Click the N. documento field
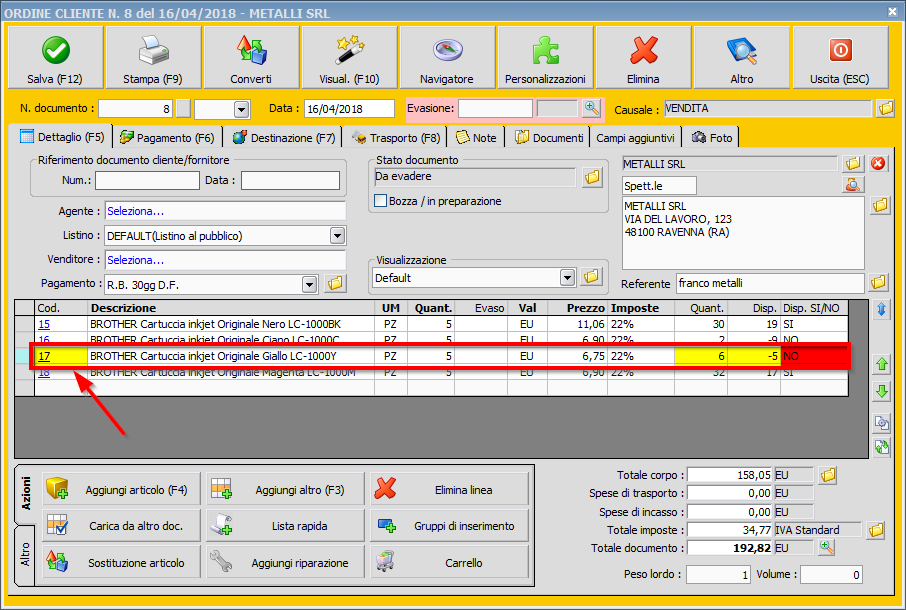The image size is (906, 610). [136, 109]
